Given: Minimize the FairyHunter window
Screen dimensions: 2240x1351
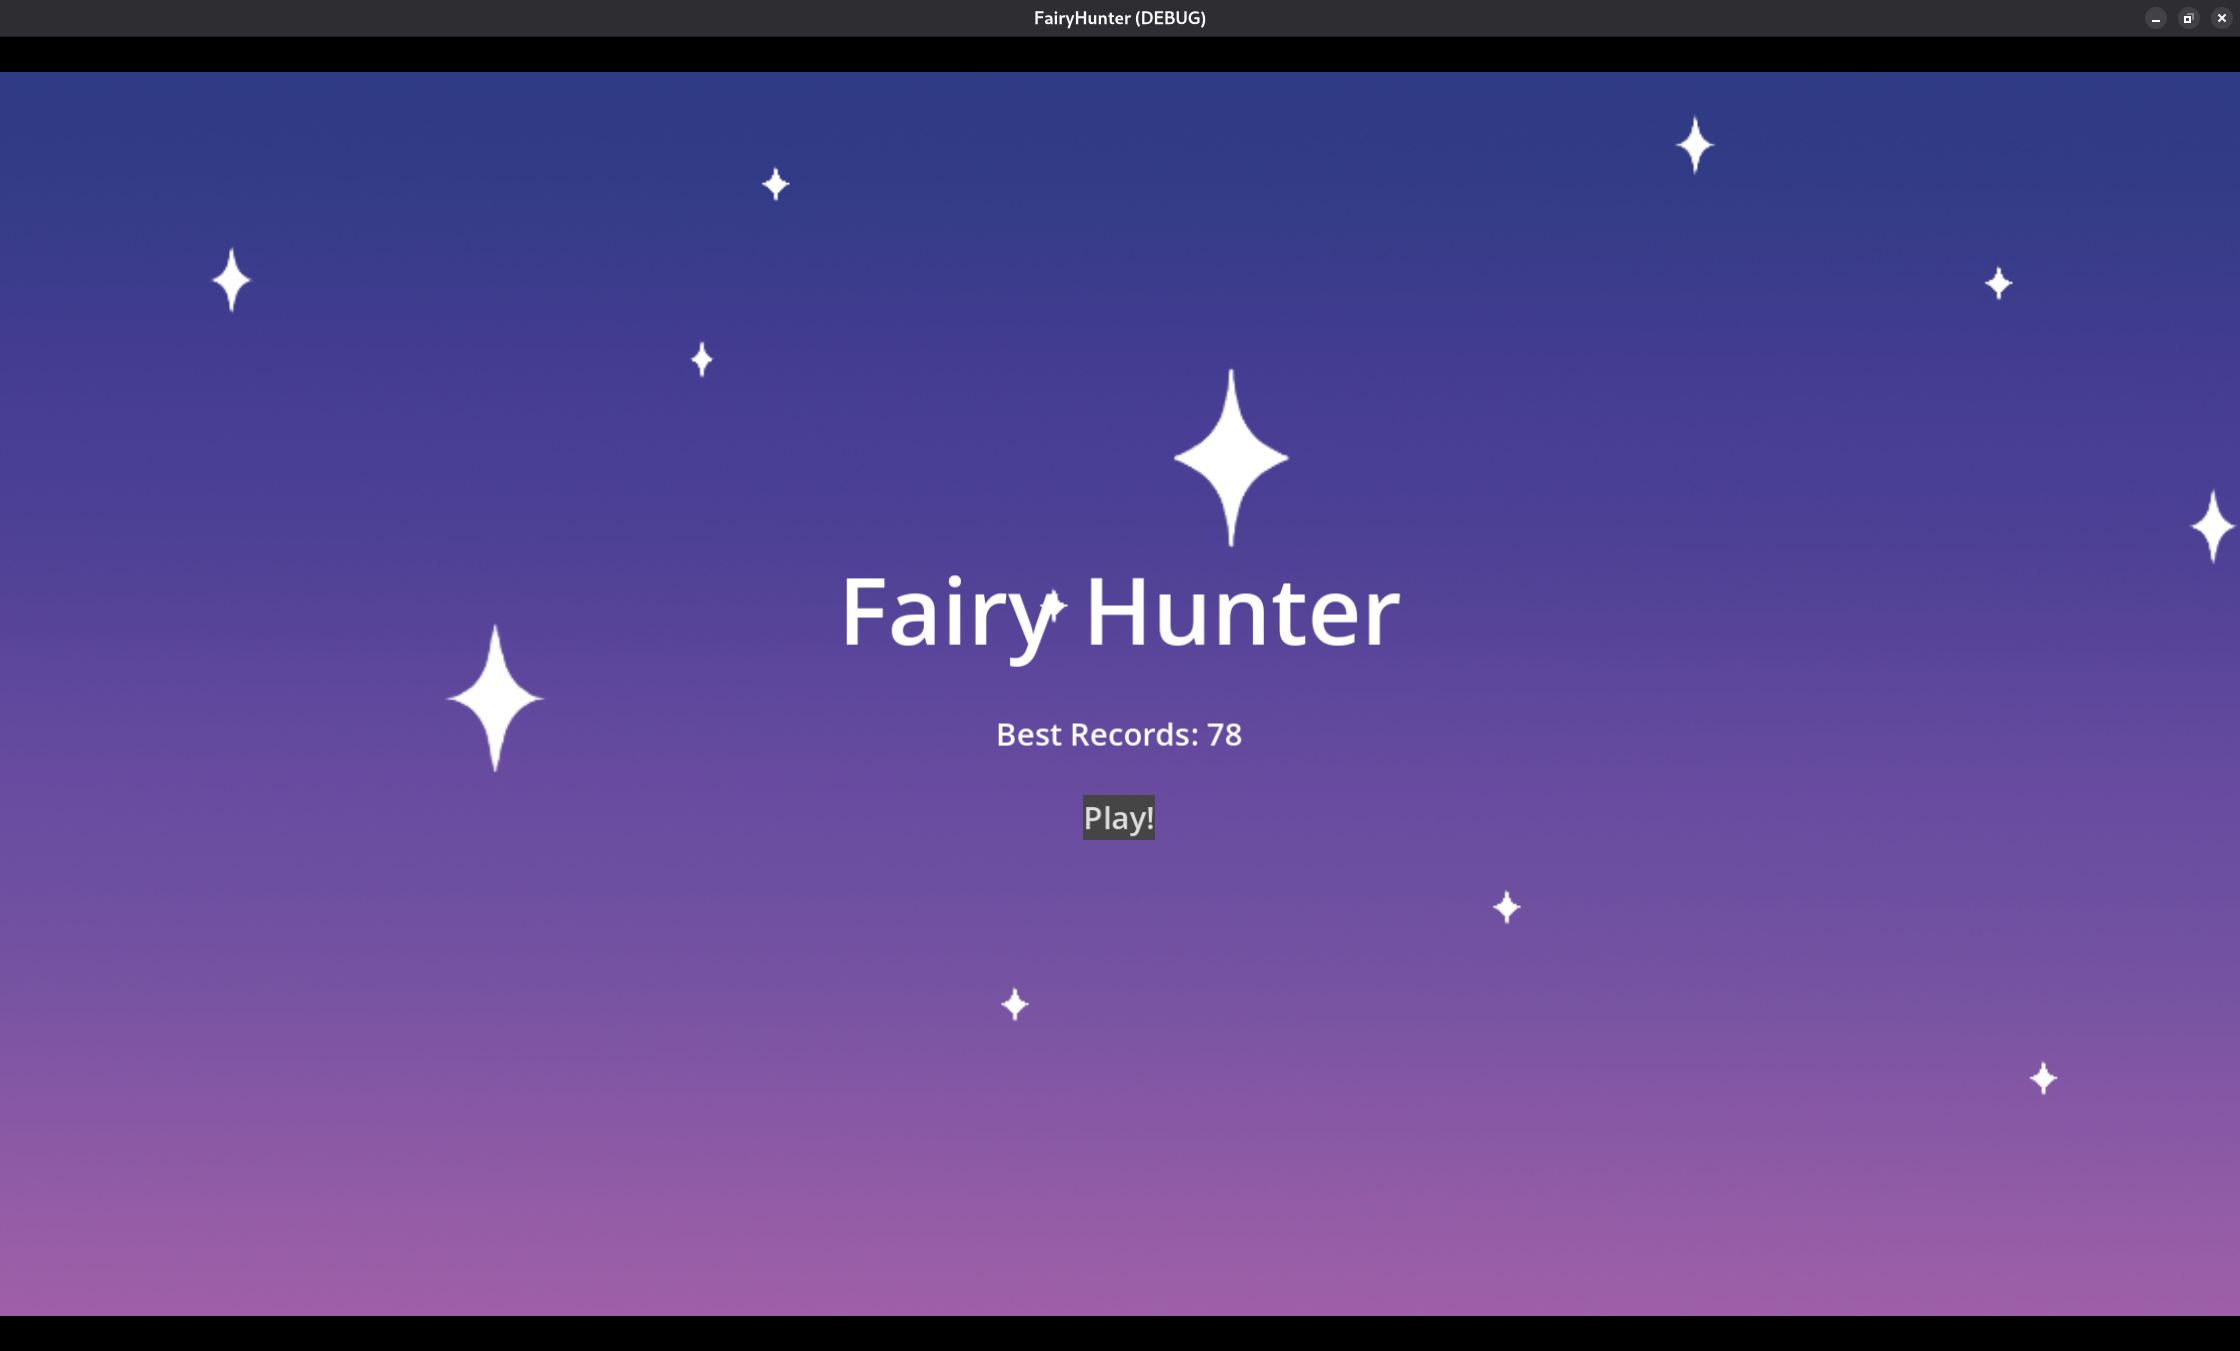Looking at the screenshot, I should click(2155, 18).
